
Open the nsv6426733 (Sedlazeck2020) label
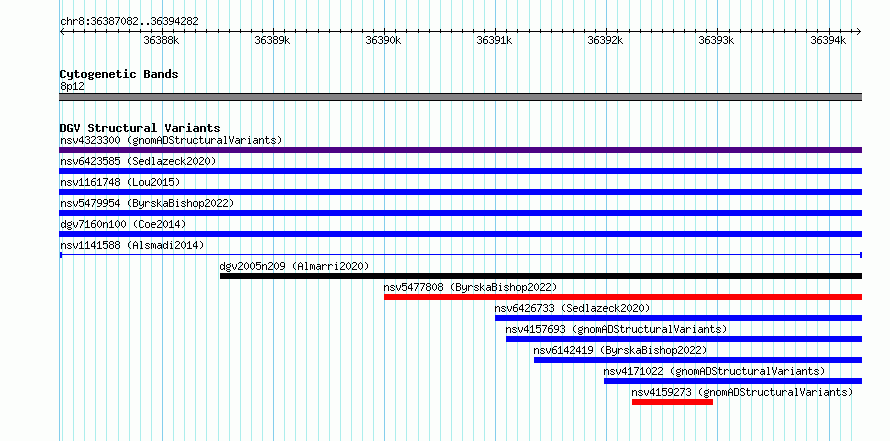(x=572, y=308)
